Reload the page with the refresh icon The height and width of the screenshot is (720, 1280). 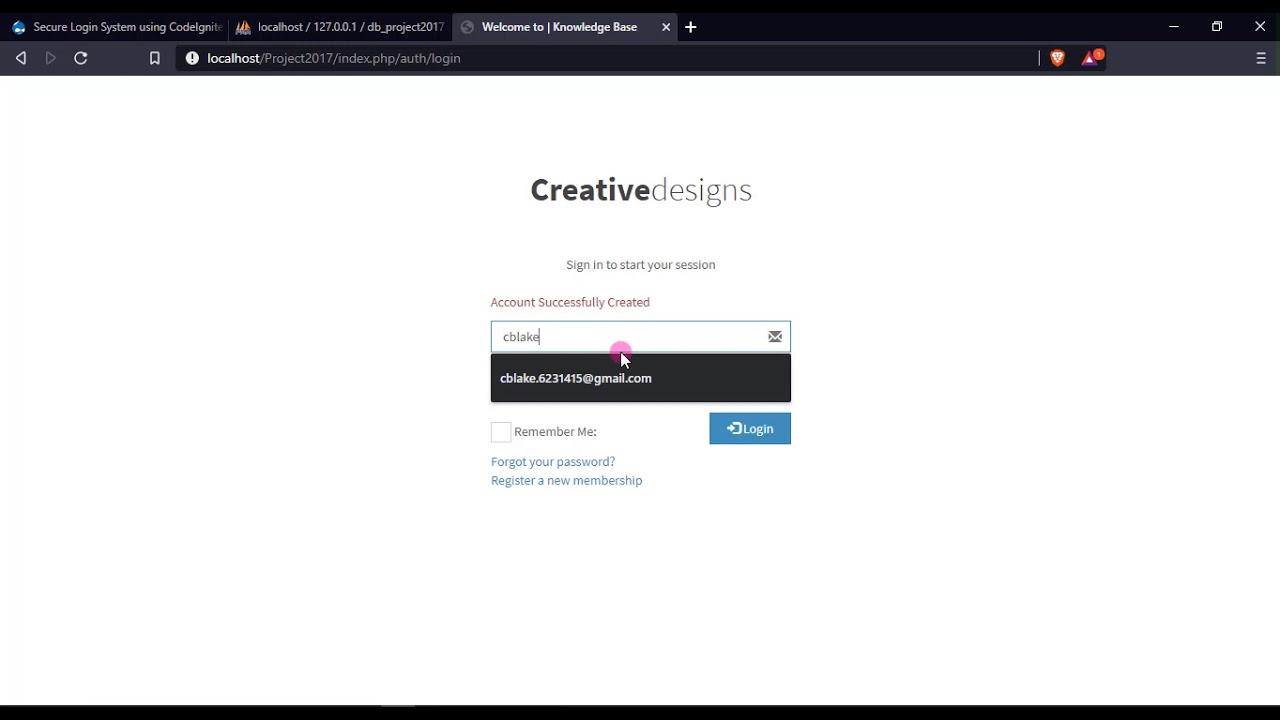tap(81, 58)
